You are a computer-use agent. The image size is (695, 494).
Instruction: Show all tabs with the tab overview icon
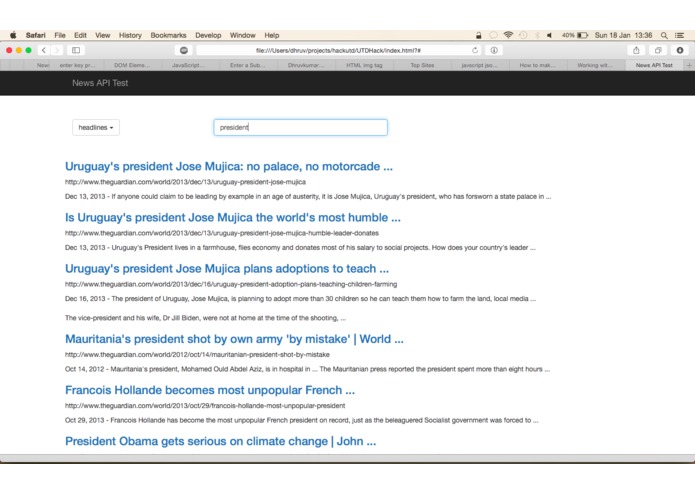658,50
